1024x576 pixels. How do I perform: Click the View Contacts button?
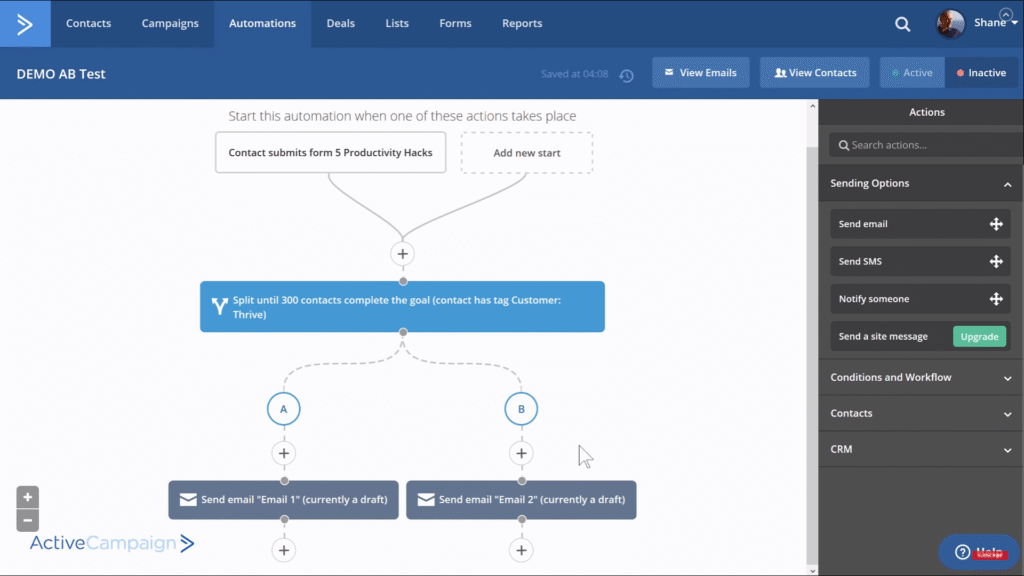(814, 72)
